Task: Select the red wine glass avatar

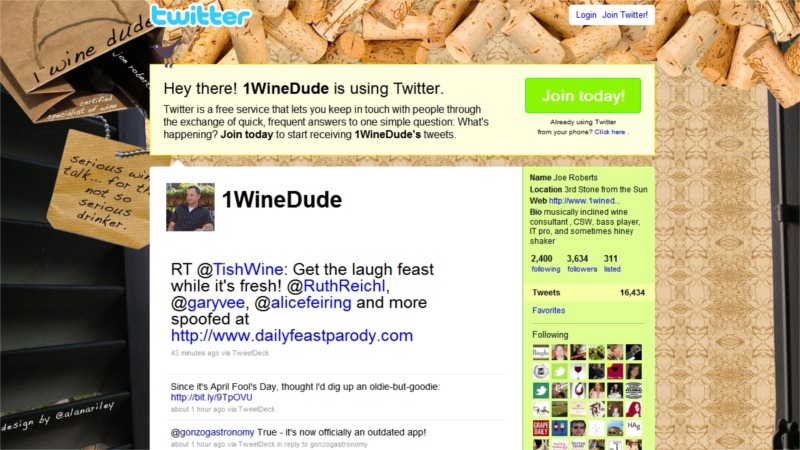Action: click(578, 371)
